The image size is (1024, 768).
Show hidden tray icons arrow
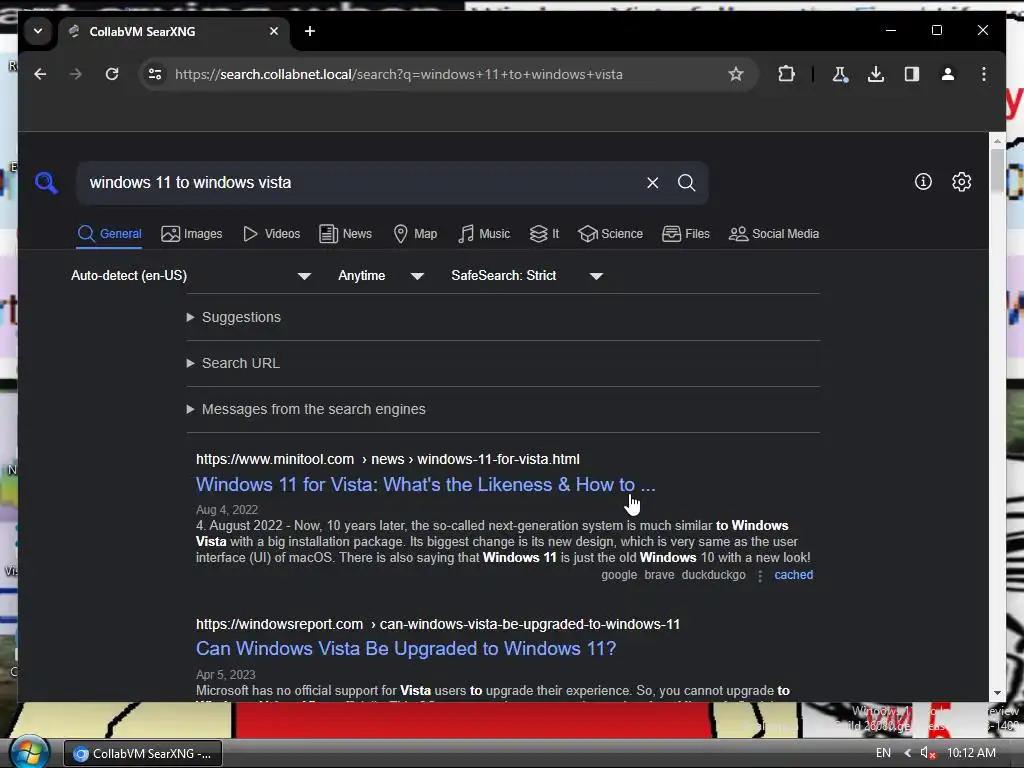click(907, 753)
